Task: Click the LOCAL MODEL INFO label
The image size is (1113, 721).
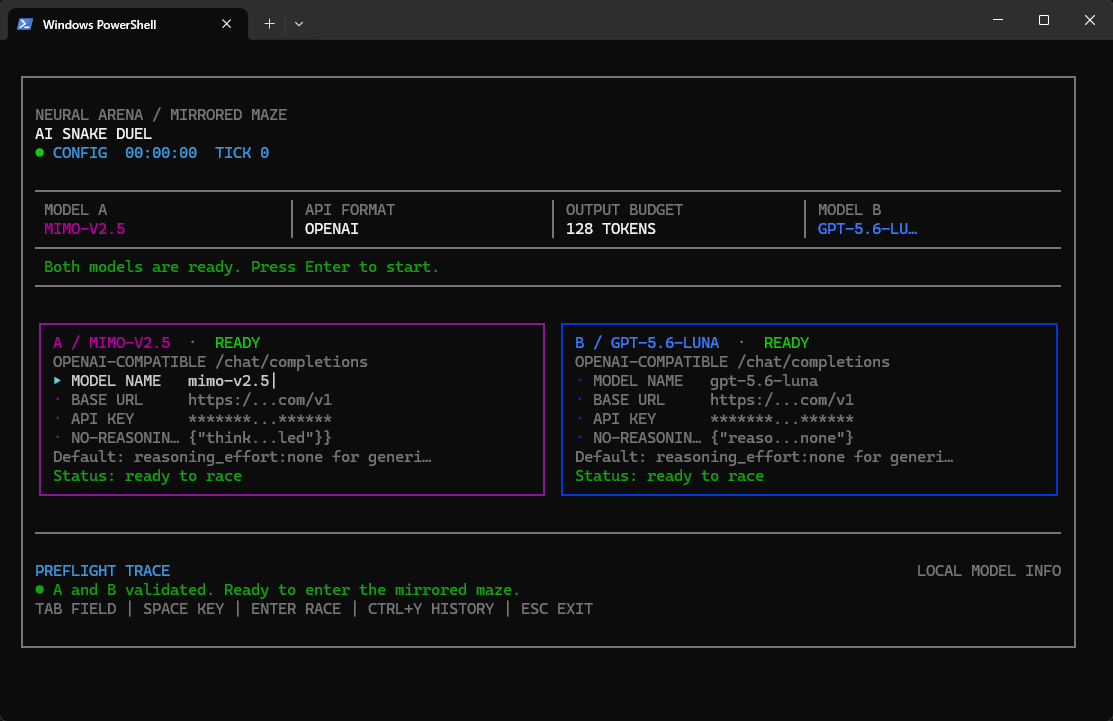Action: click(x=989, y=571)
